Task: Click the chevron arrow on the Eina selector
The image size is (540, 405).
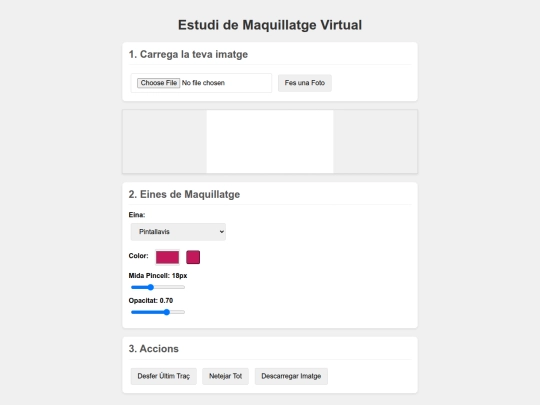Action: coord(221,232)
